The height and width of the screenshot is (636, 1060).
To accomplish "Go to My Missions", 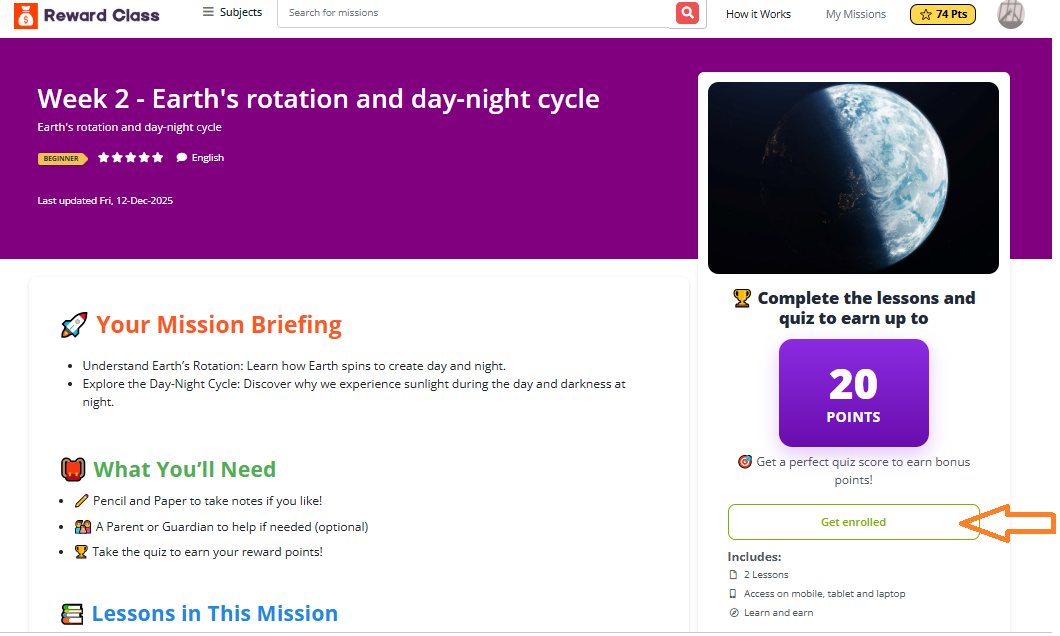I will [855, 14].
